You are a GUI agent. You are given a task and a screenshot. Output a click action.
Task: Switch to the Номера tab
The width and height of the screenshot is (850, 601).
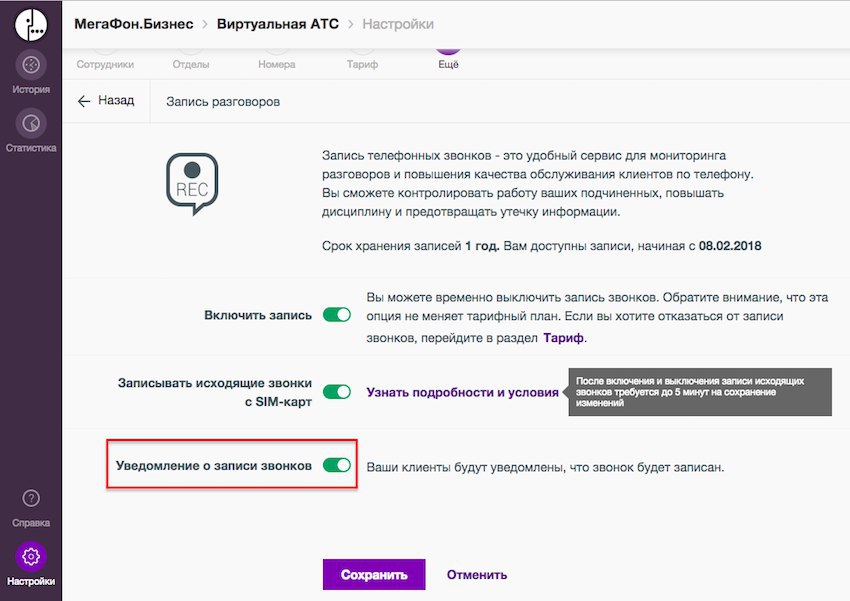(x=276, y=64)
